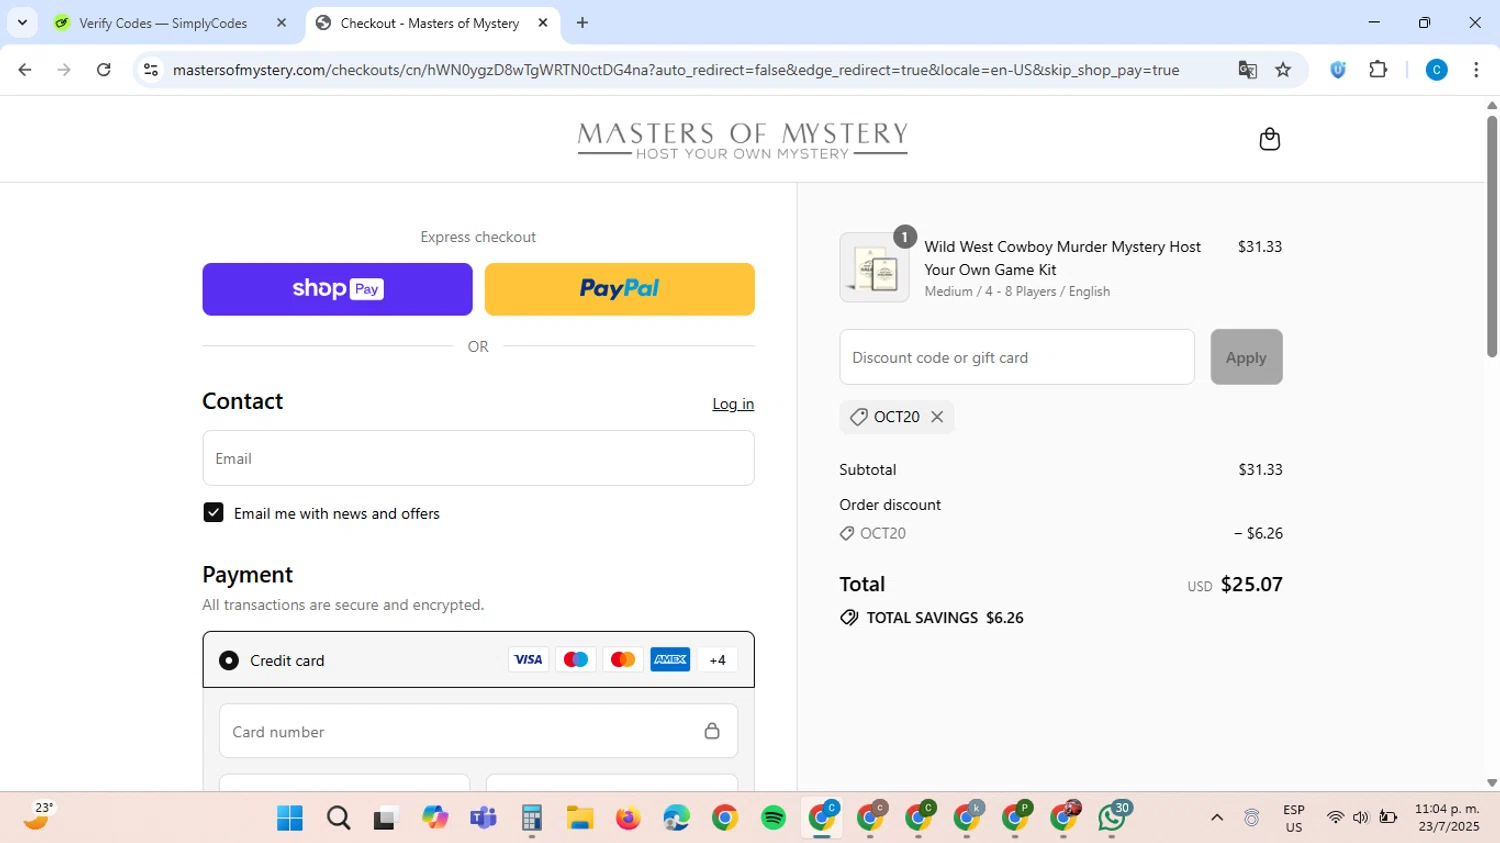Open the Chrome profile avatar C
Viewport: 1500px width, 843px height.
(x=1436, y=70)
